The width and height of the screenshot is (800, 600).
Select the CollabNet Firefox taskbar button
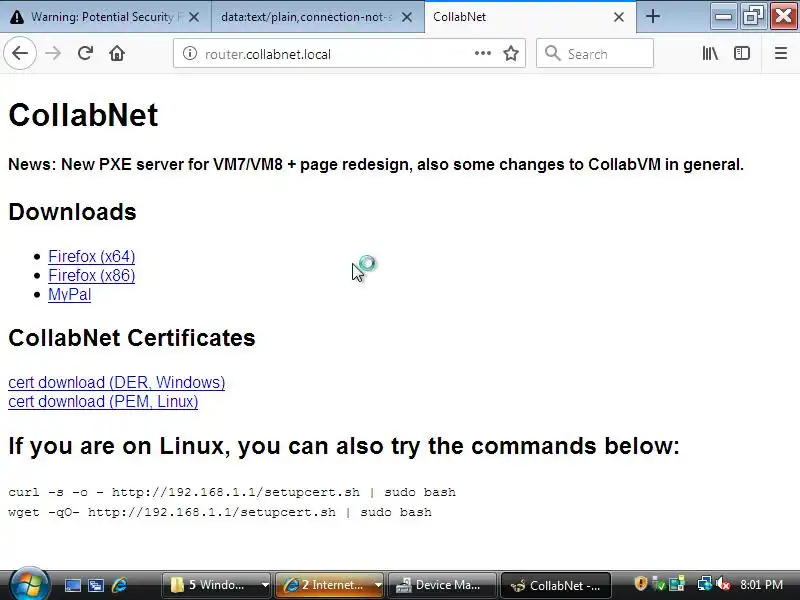click(556, 585)
